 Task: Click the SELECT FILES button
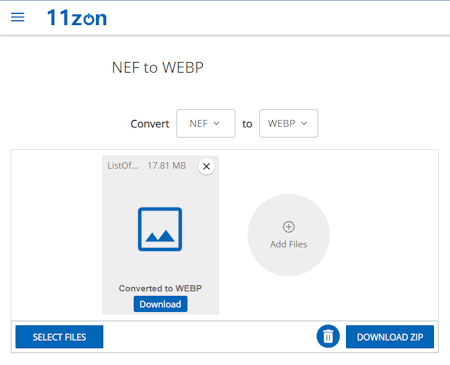(59, 337)
